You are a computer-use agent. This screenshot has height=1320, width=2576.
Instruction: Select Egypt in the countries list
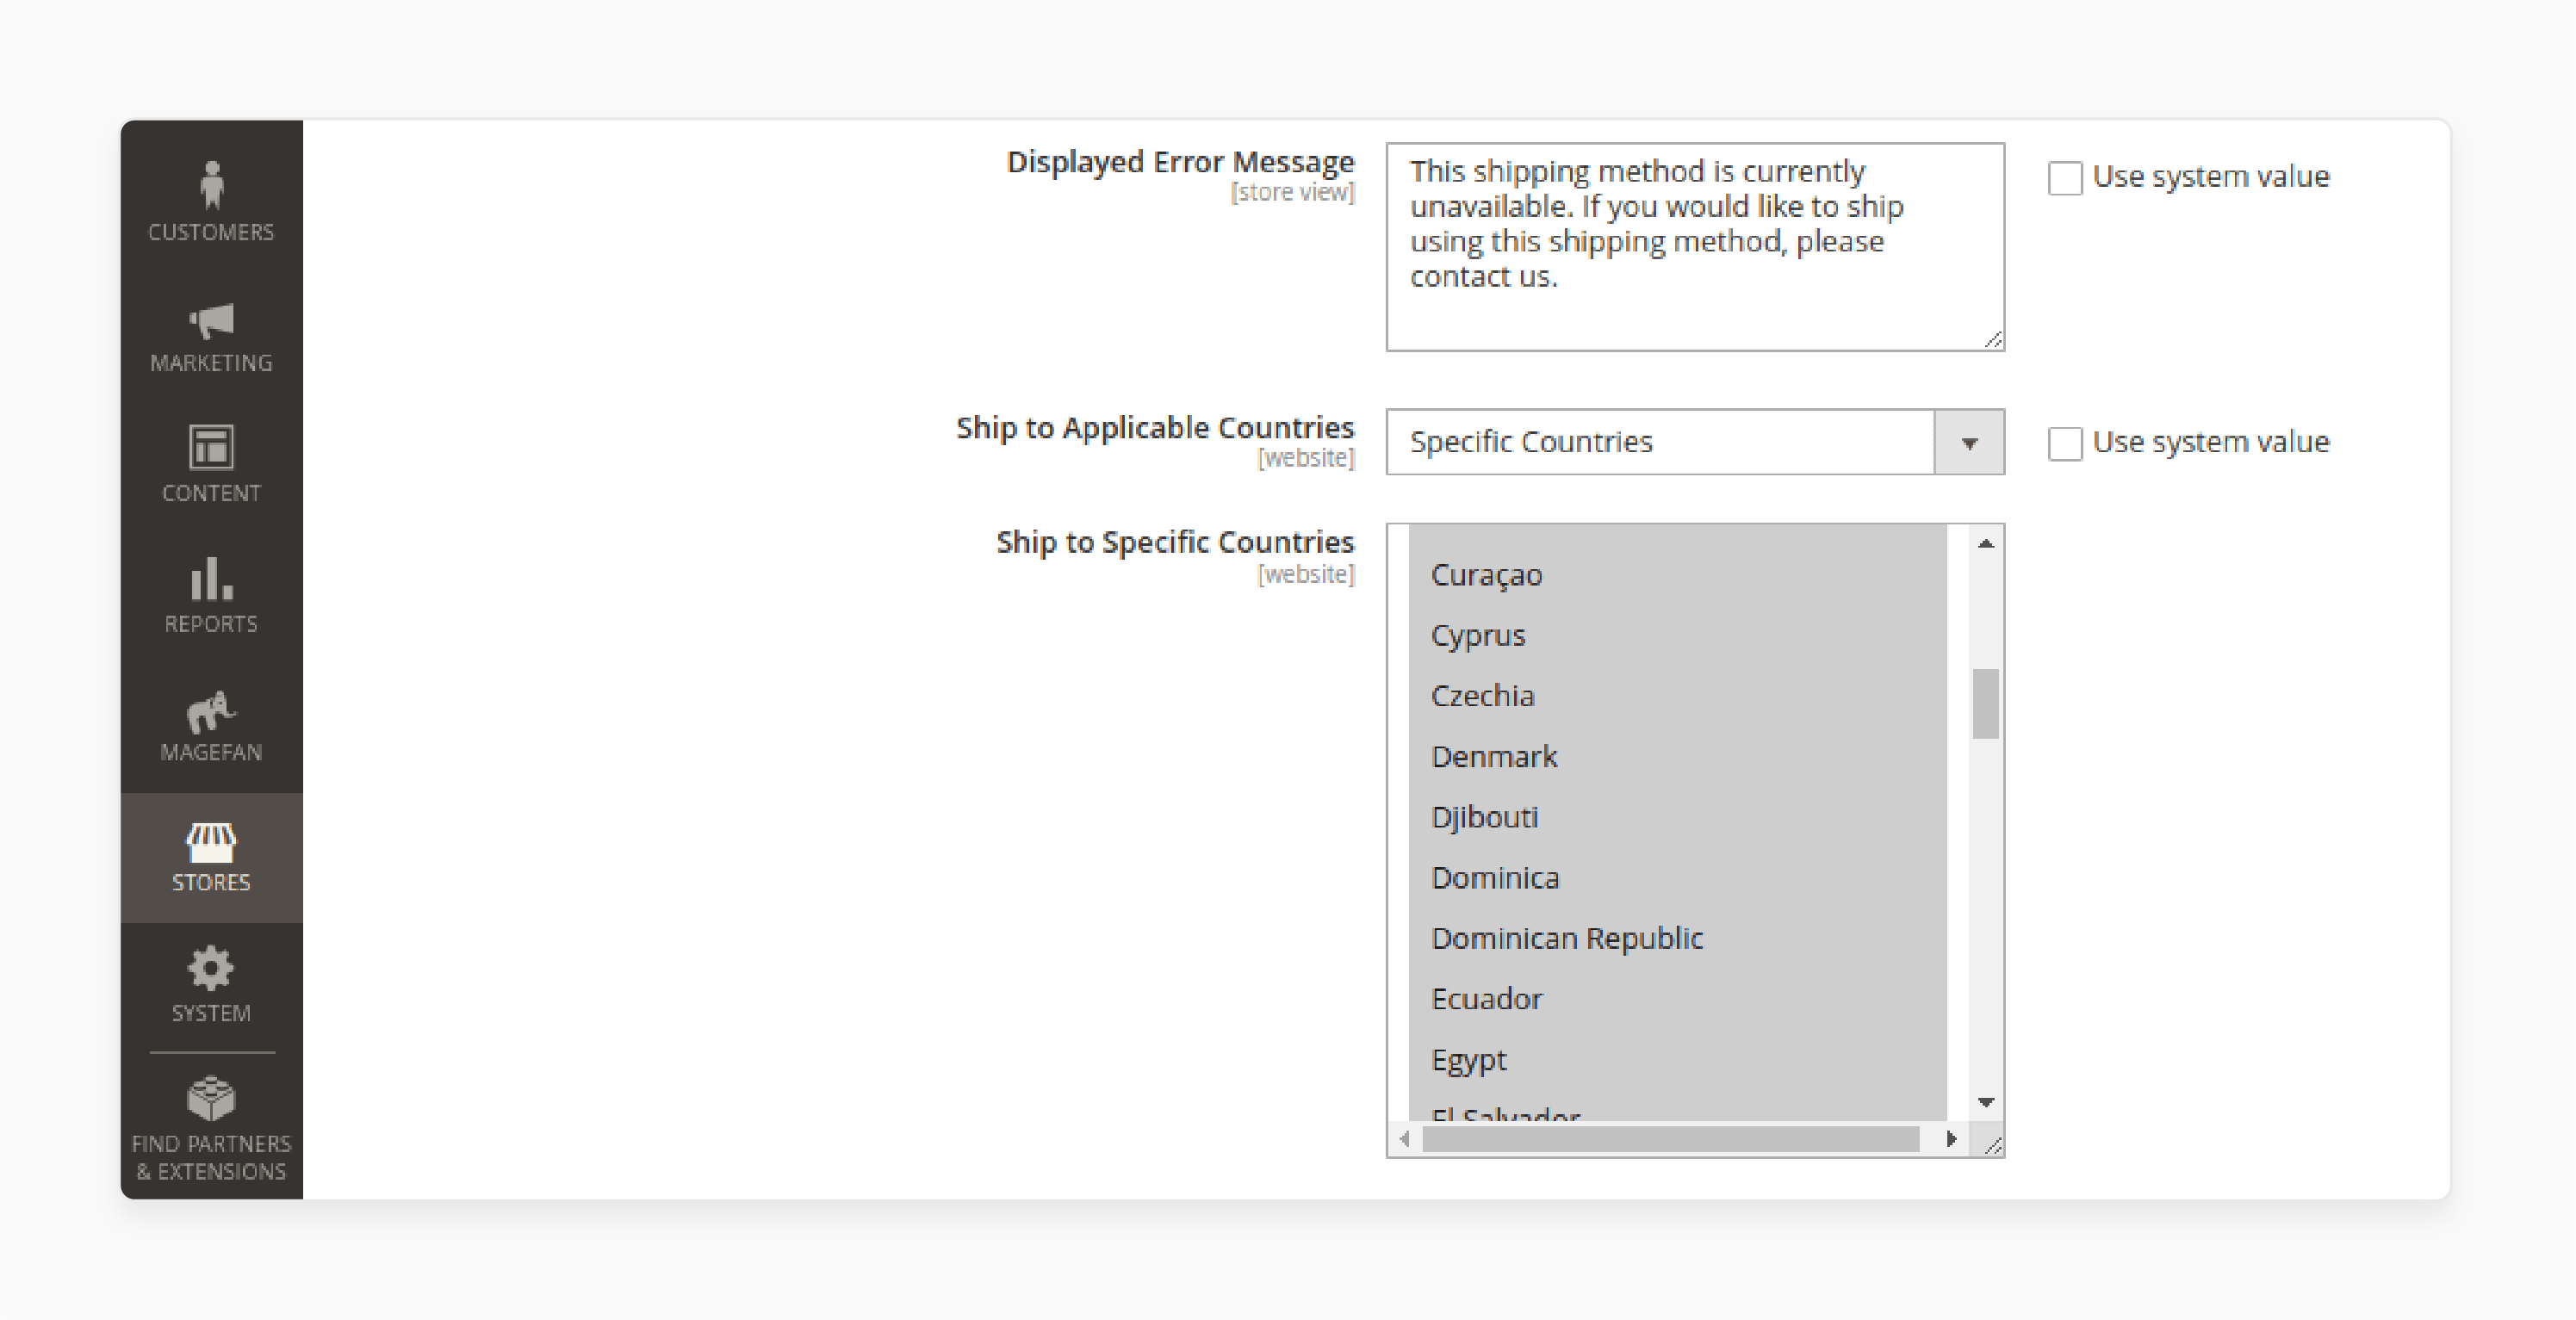click(1677, 1059)
